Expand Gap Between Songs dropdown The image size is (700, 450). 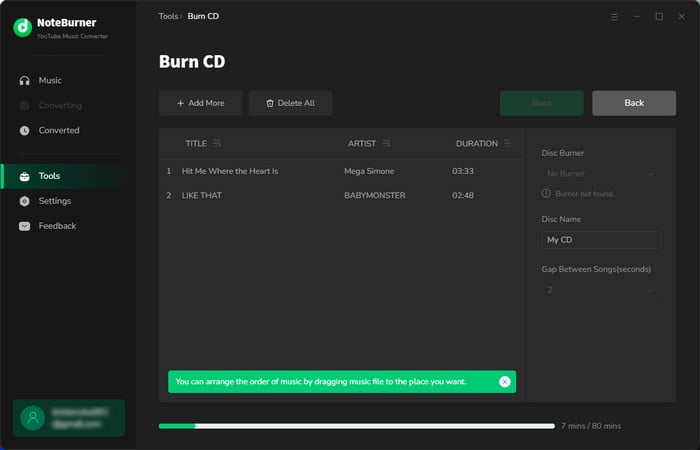(600, 290)
